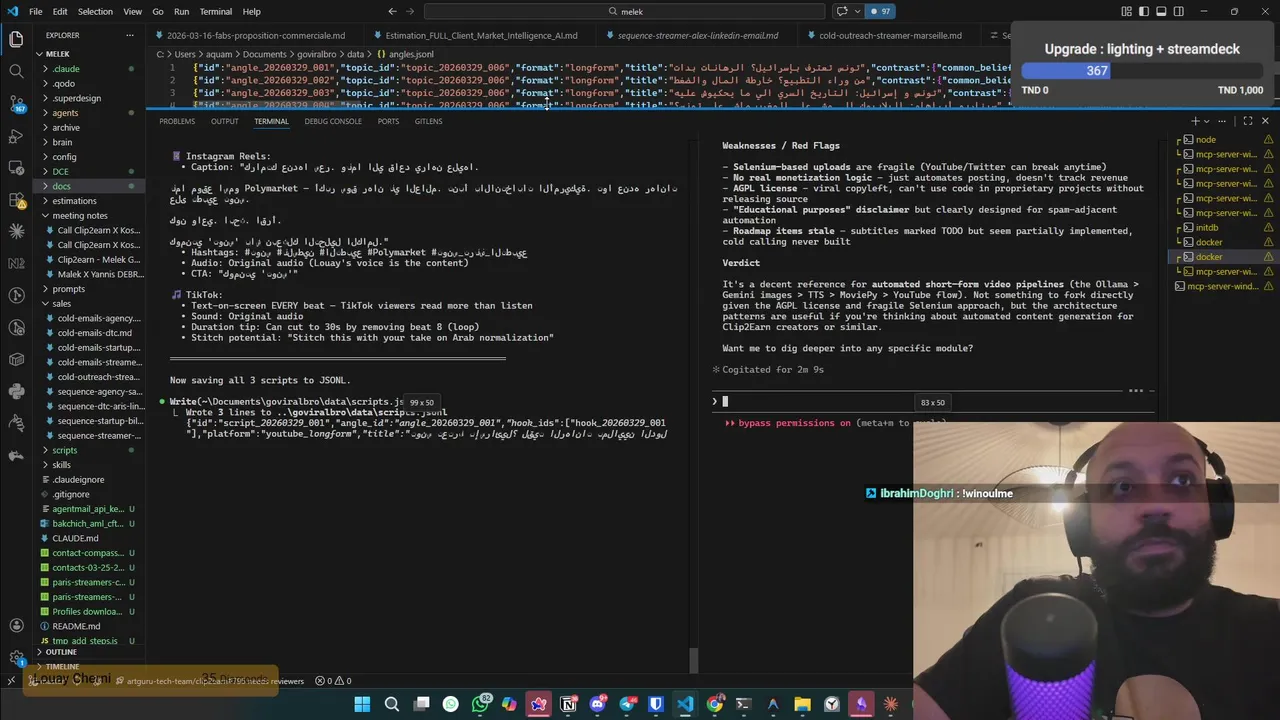Click the Claude prompt input line
The image size is (1280, 720).
(933, 402)
